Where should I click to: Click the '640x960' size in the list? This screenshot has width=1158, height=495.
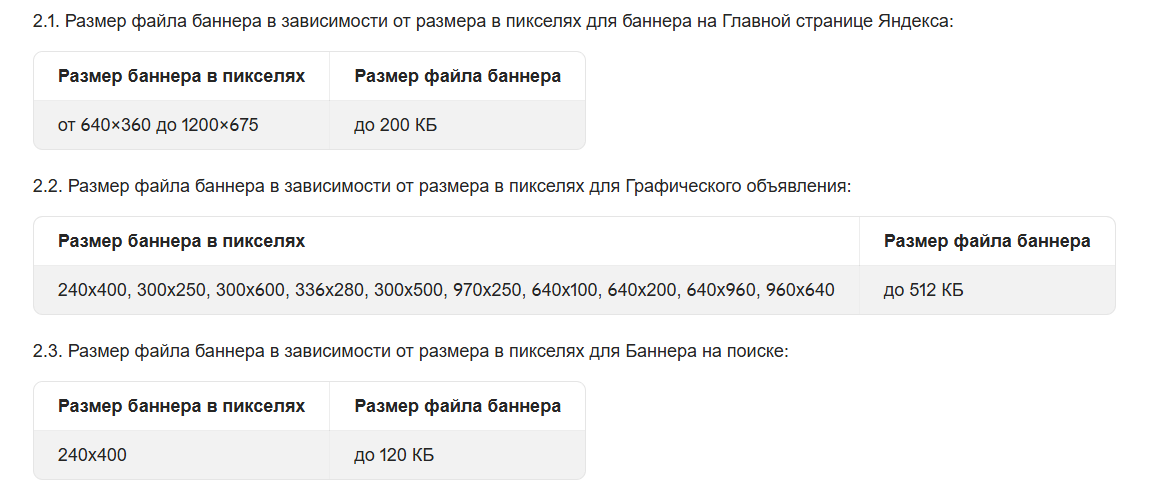(722, 290)
